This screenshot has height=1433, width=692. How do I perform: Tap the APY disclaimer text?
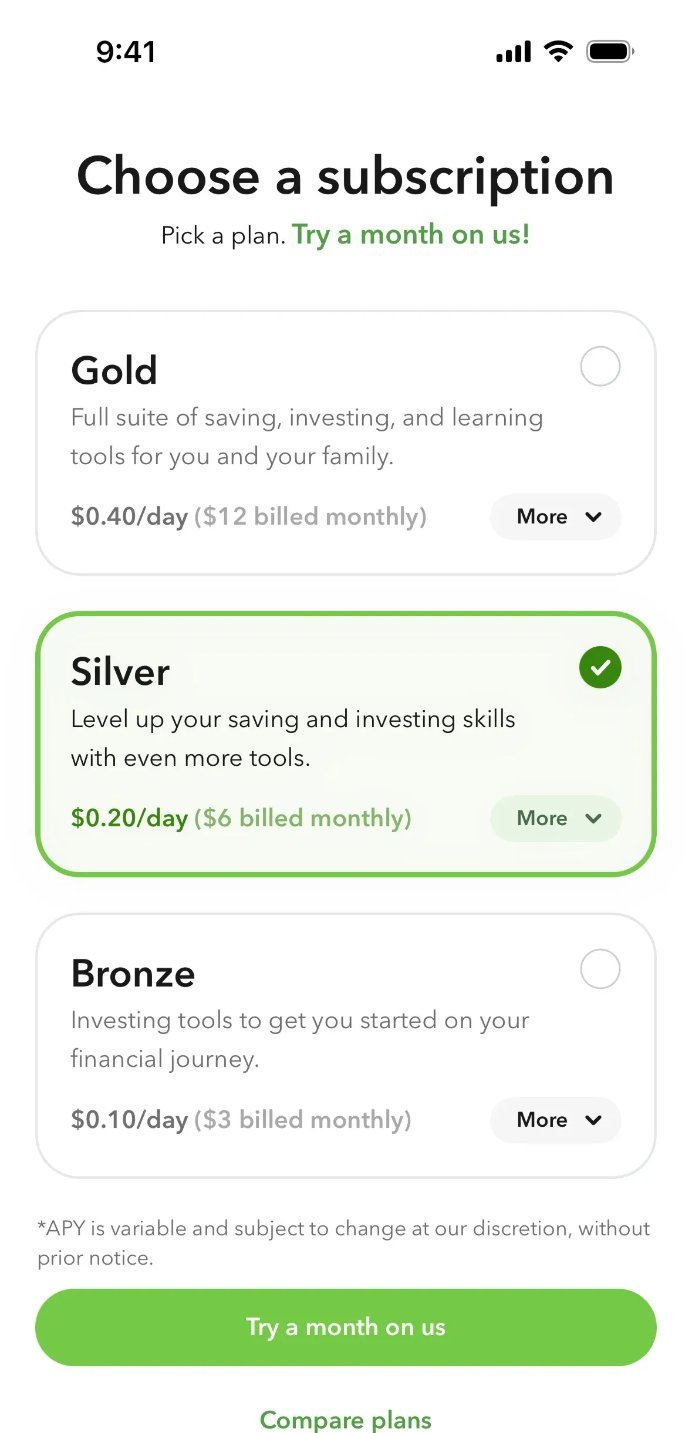346,1243
